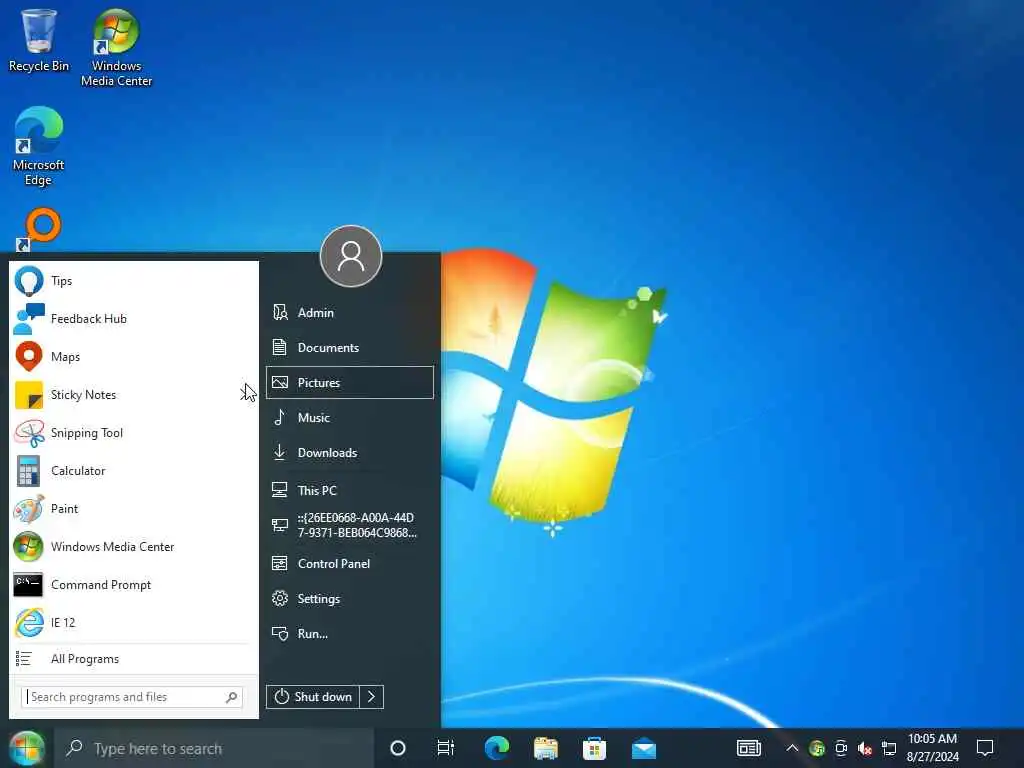Screen dimensions: 1024x768
Task: Open the News widget taskbar icon
Action: click(748, 748)
